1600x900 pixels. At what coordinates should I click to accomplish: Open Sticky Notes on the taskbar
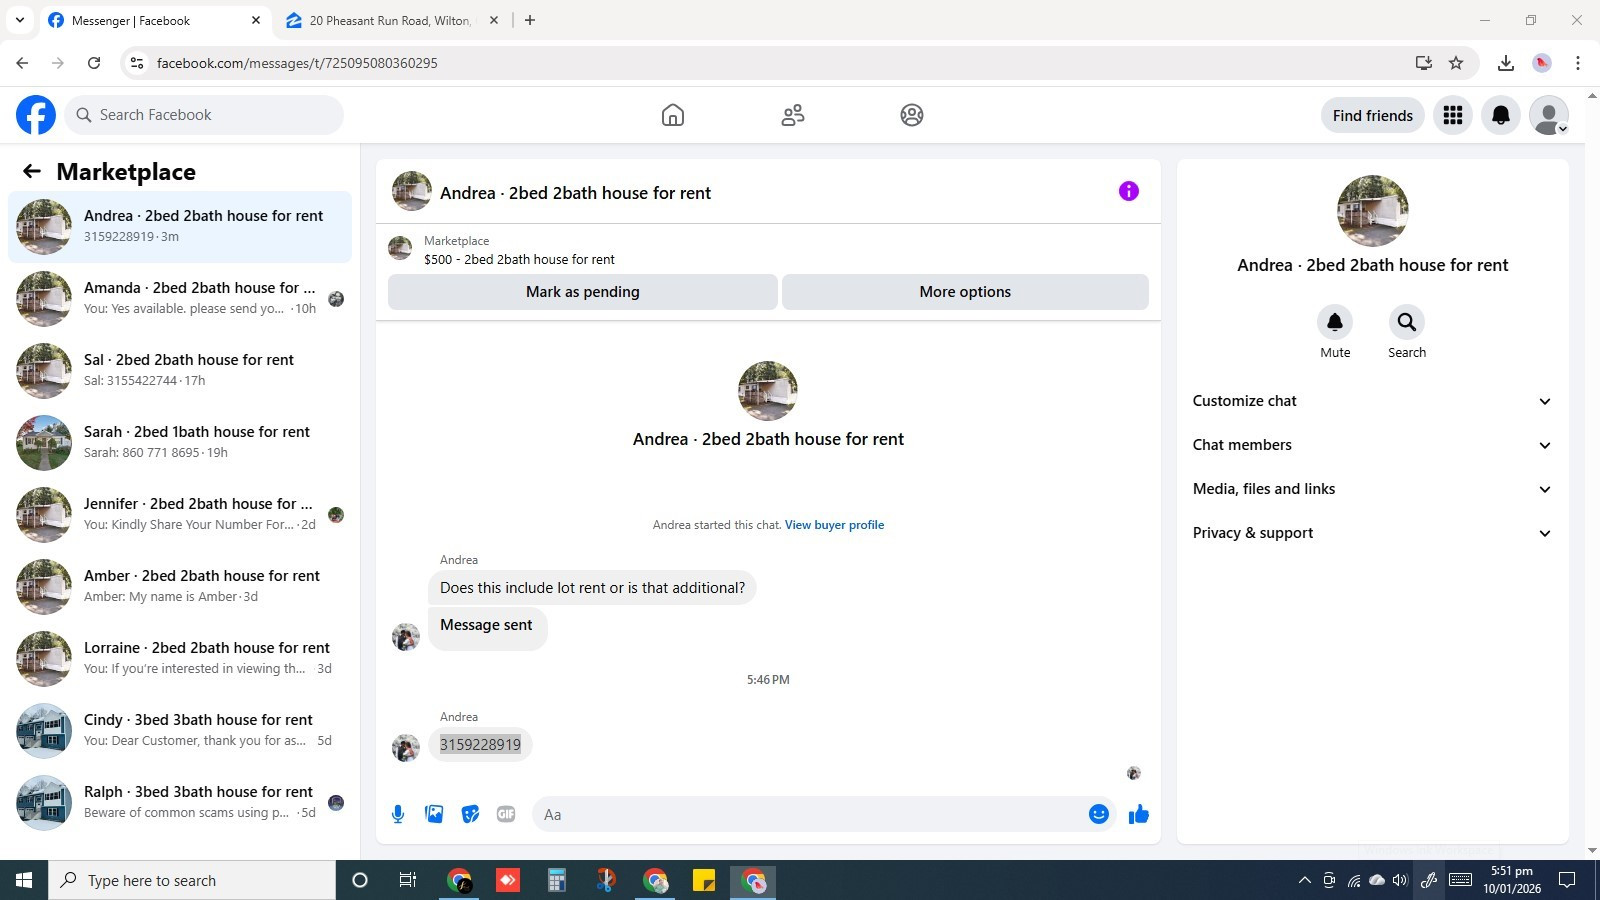704,880
